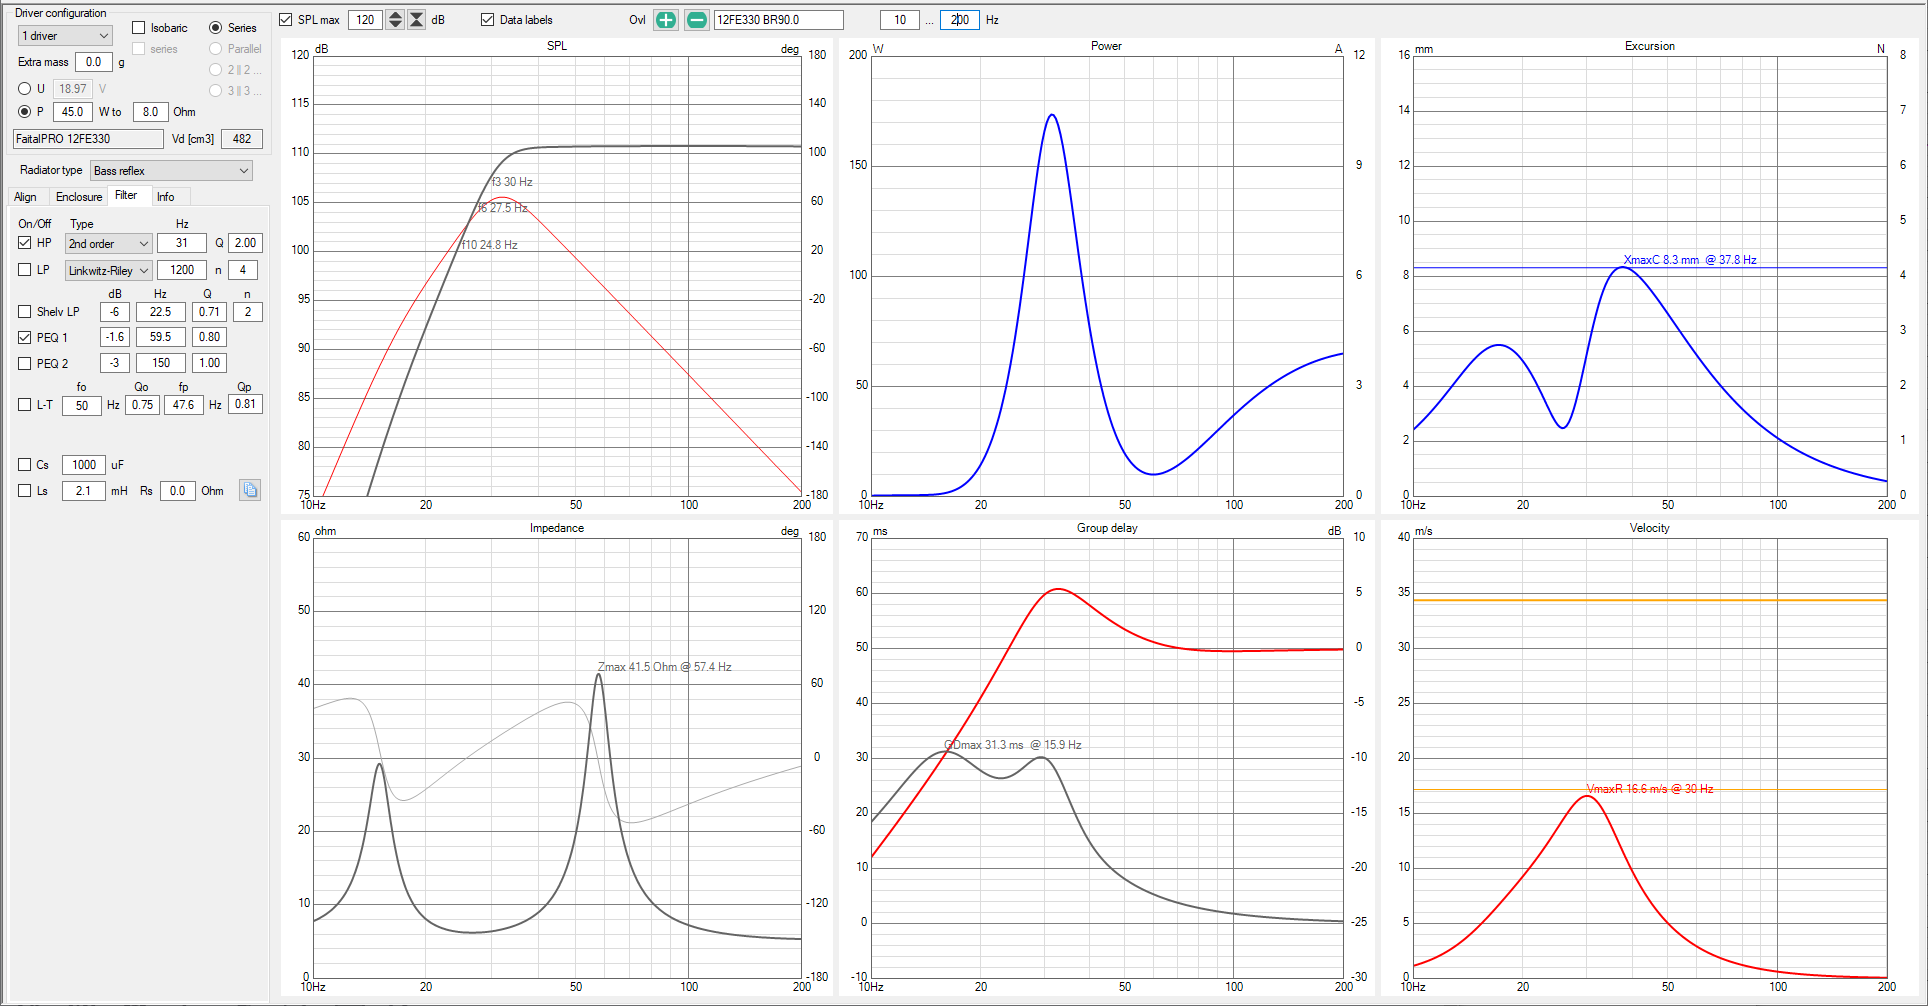Click the LP frequency 1200 field
This screenshot has height=1006, width=1928.
pyautogui.click(x=182, y=270)
